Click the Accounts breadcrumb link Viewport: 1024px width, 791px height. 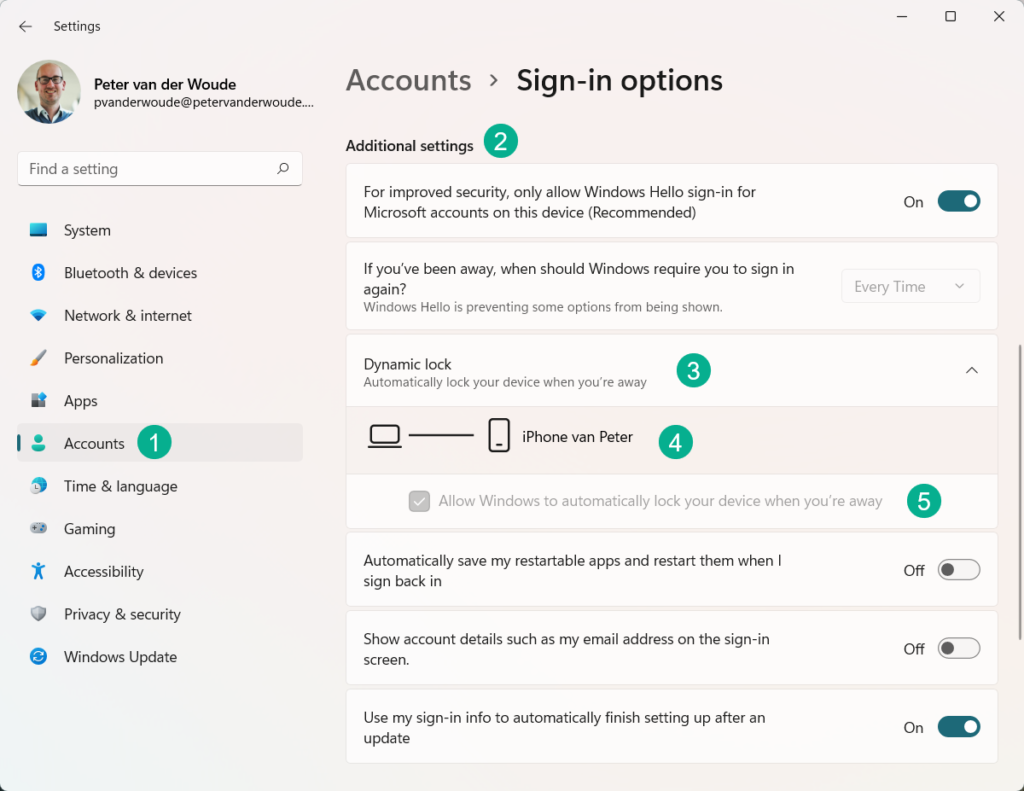[408, 80]
